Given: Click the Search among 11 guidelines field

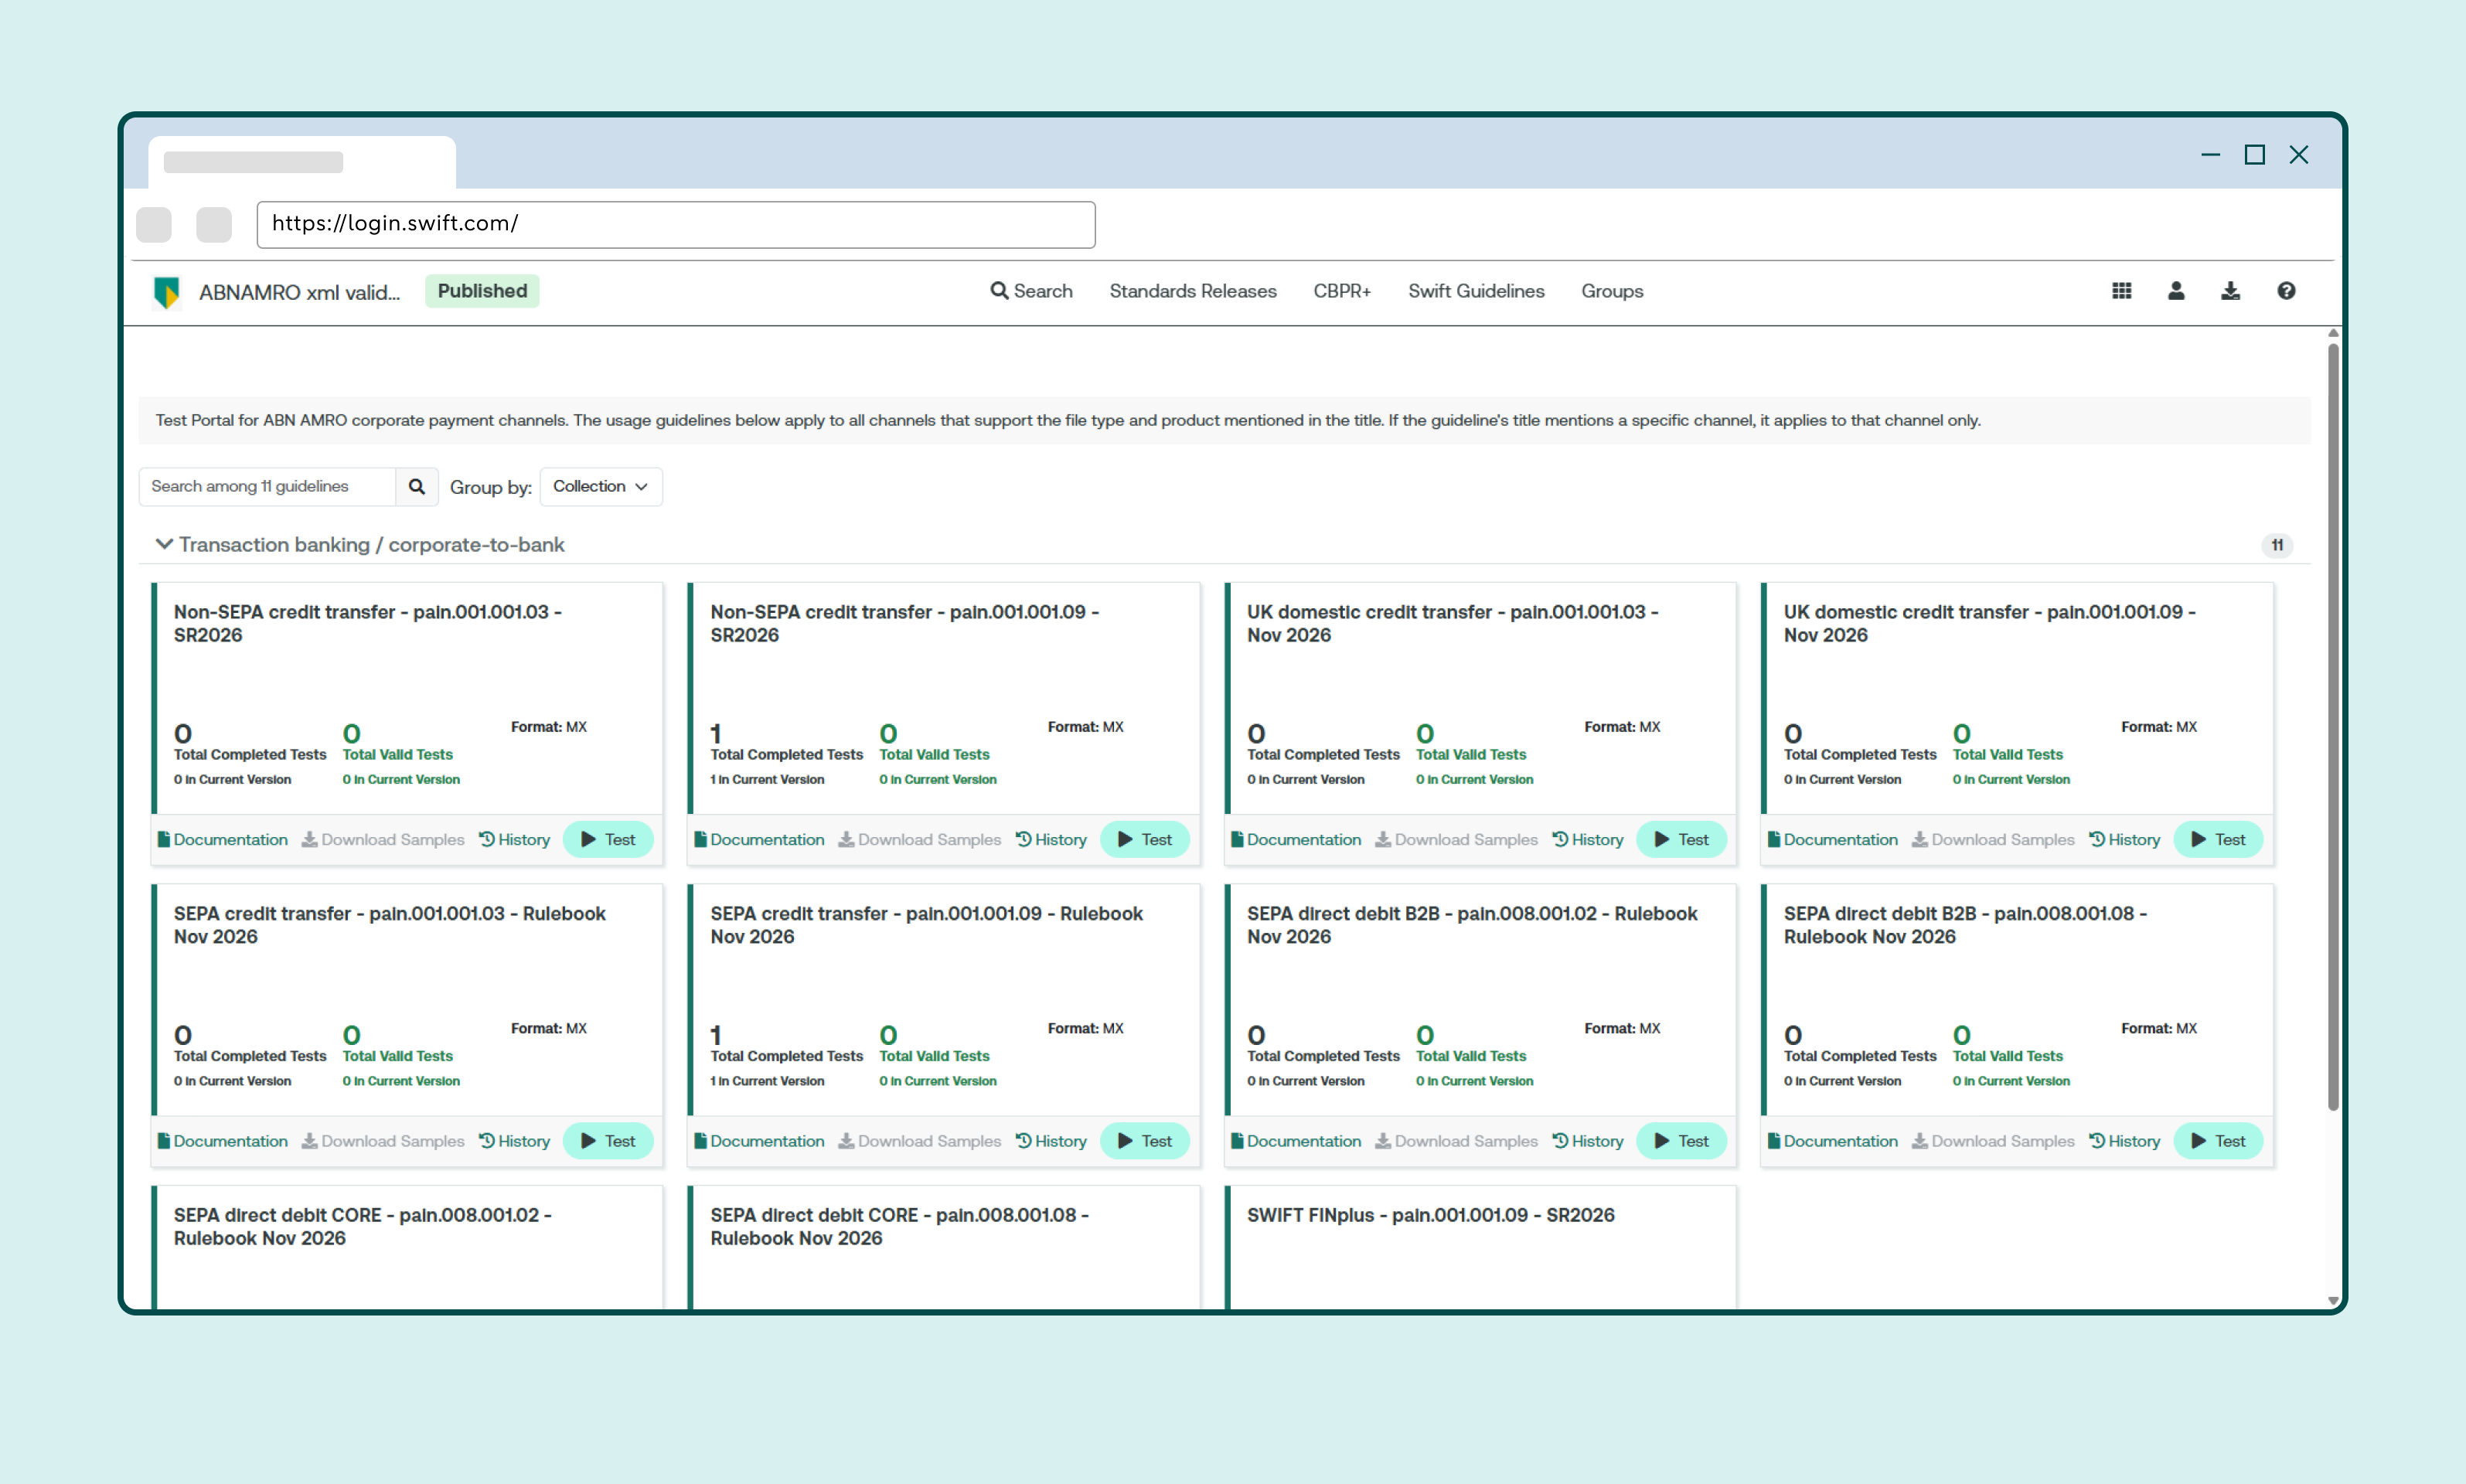Looking at the screenshot, I should [x=267, y=486].
